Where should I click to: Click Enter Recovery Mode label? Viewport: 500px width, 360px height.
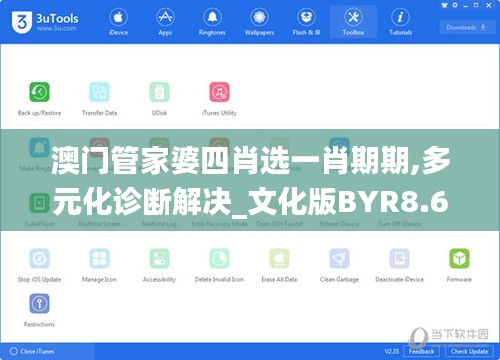[x=219, y=224]
